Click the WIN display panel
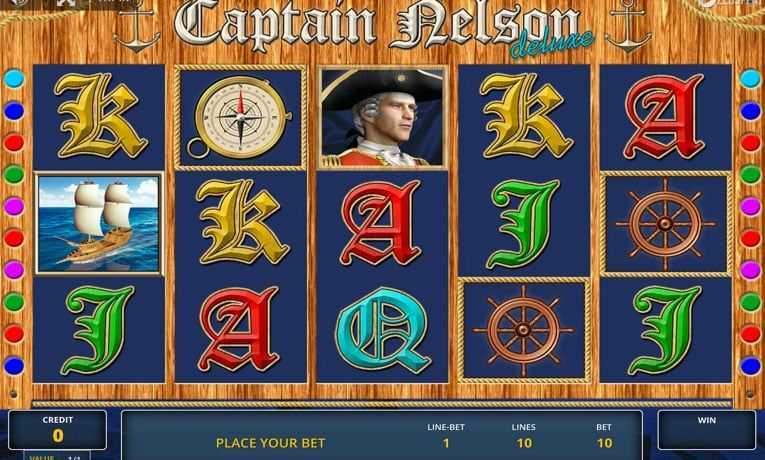The height and width of the screenshot is (460, 765). point(707,430)
